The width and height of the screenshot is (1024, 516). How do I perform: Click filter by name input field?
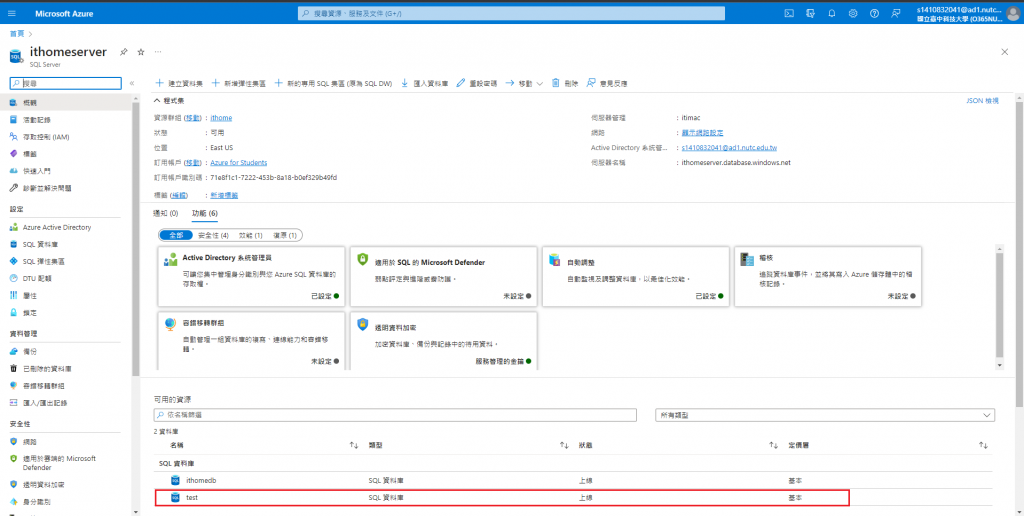(x=395, y=415)
